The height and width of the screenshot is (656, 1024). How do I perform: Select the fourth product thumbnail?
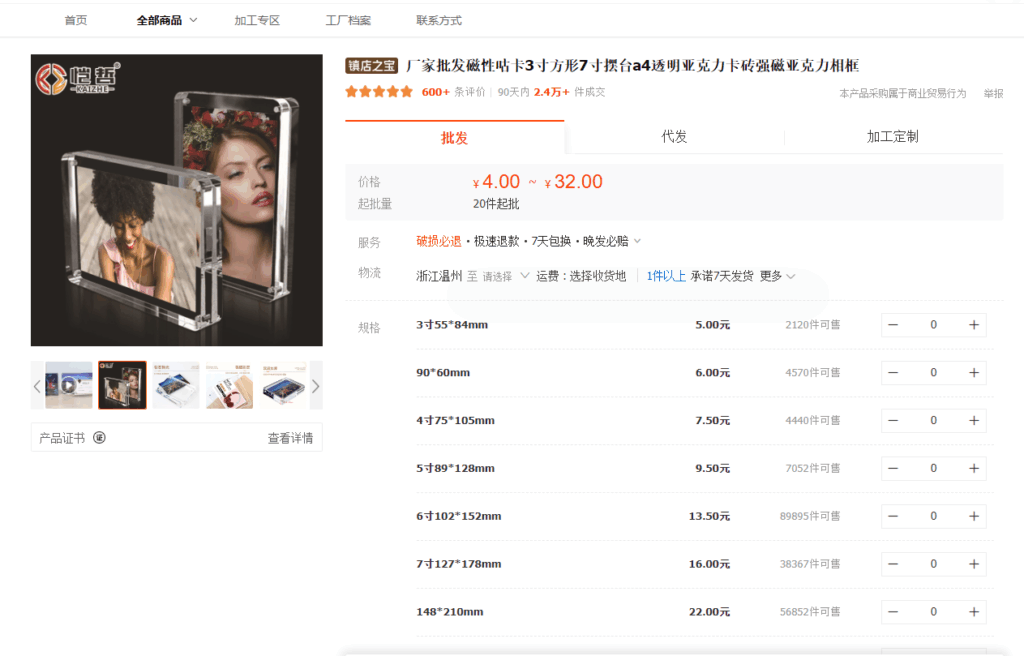[229, 385]
